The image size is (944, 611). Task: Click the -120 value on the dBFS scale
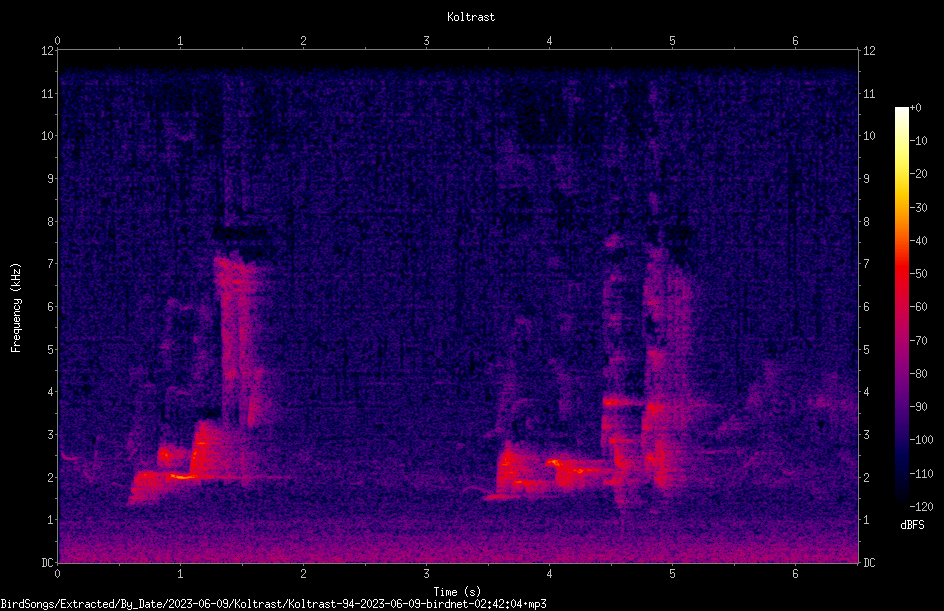[922, 507]
